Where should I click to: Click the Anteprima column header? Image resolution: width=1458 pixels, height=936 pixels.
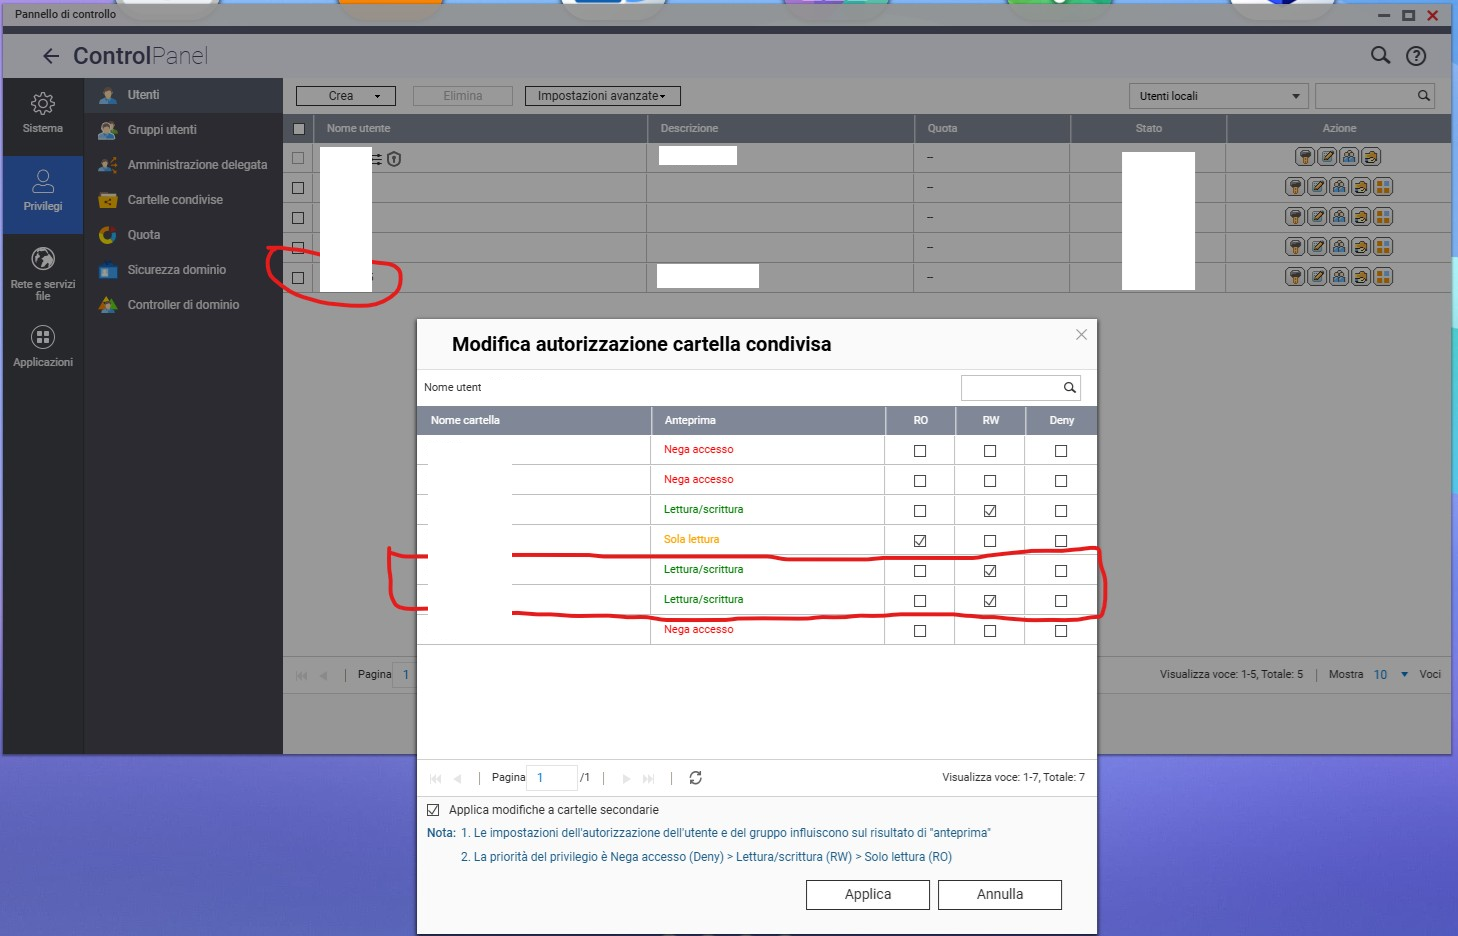[x=767, y=420]
